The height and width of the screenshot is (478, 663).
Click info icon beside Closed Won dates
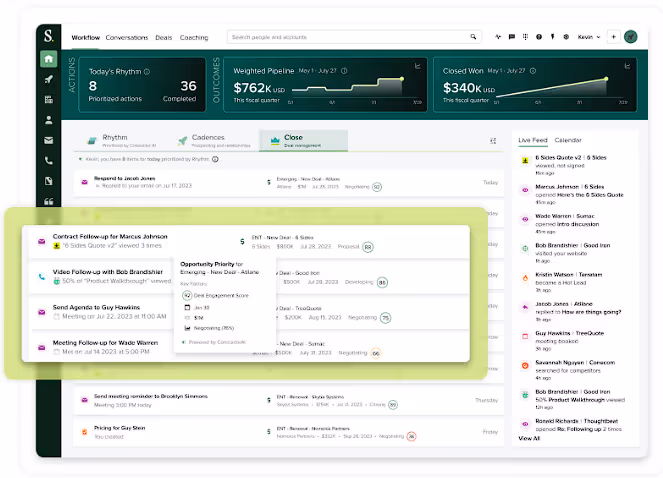click(533, 71)
